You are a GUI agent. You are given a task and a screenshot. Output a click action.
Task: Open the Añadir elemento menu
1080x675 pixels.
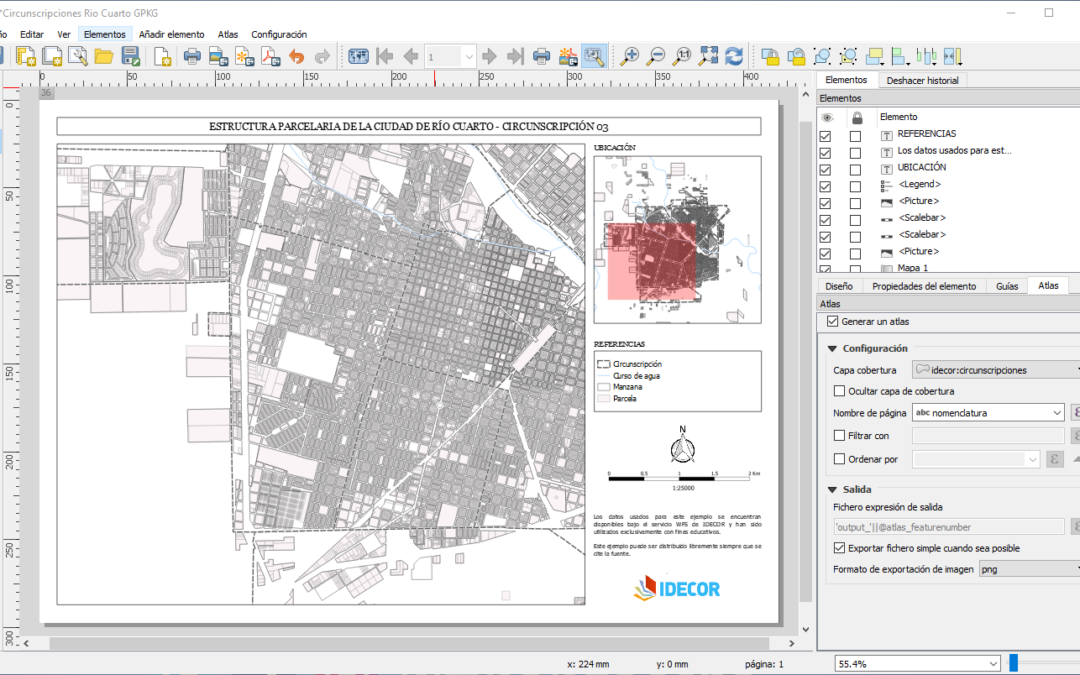(x=172, y=34)
